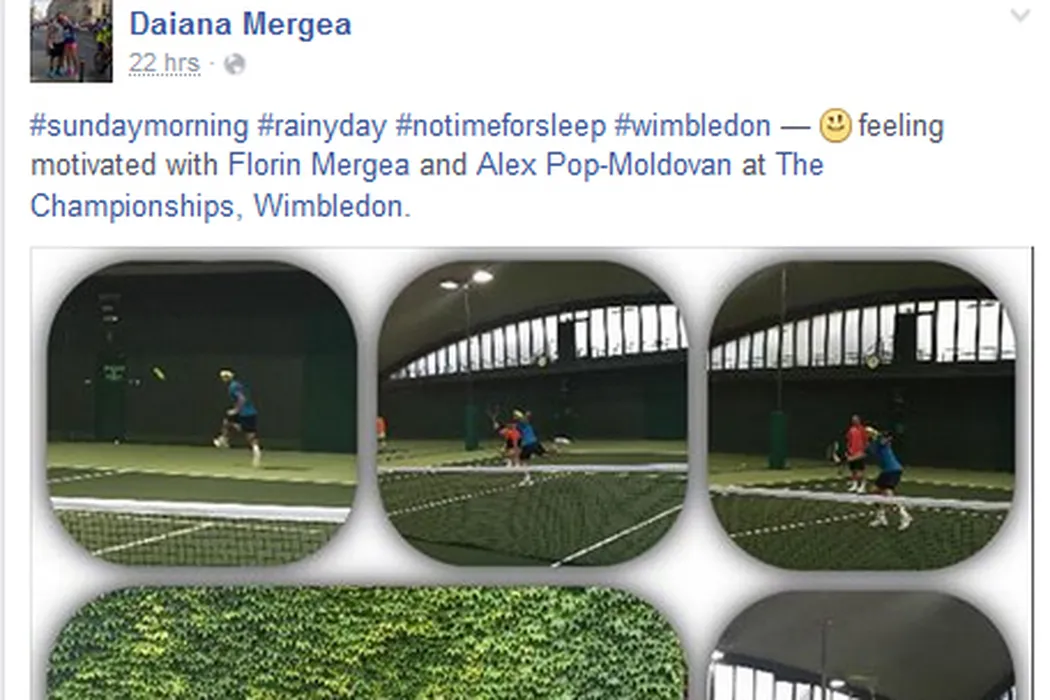Click the #notimeforsleep hashtag
The height and width of the screenshot is (700, 1050).
(x=501, y=127)
